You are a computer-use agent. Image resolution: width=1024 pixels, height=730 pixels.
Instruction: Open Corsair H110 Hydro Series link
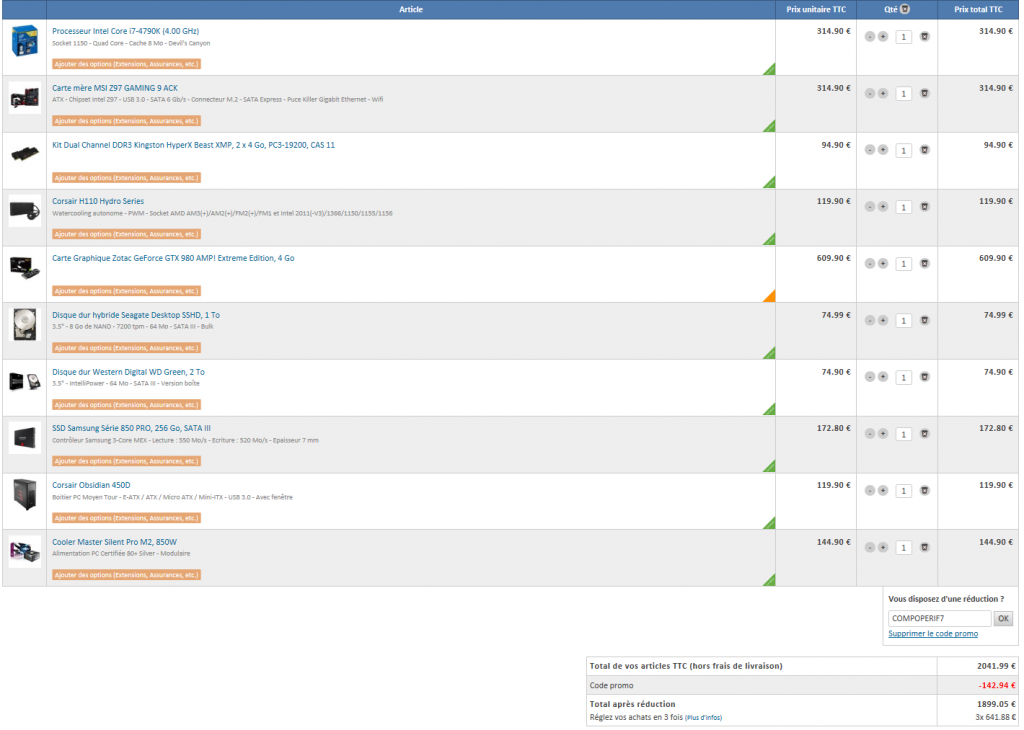tap(98, 201)
